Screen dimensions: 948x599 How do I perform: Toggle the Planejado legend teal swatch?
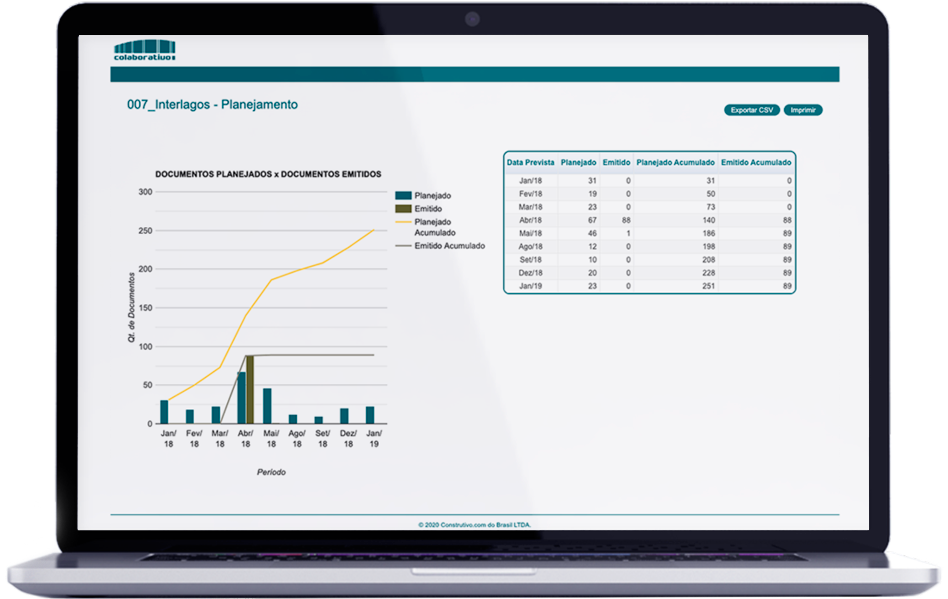[403, 196]
